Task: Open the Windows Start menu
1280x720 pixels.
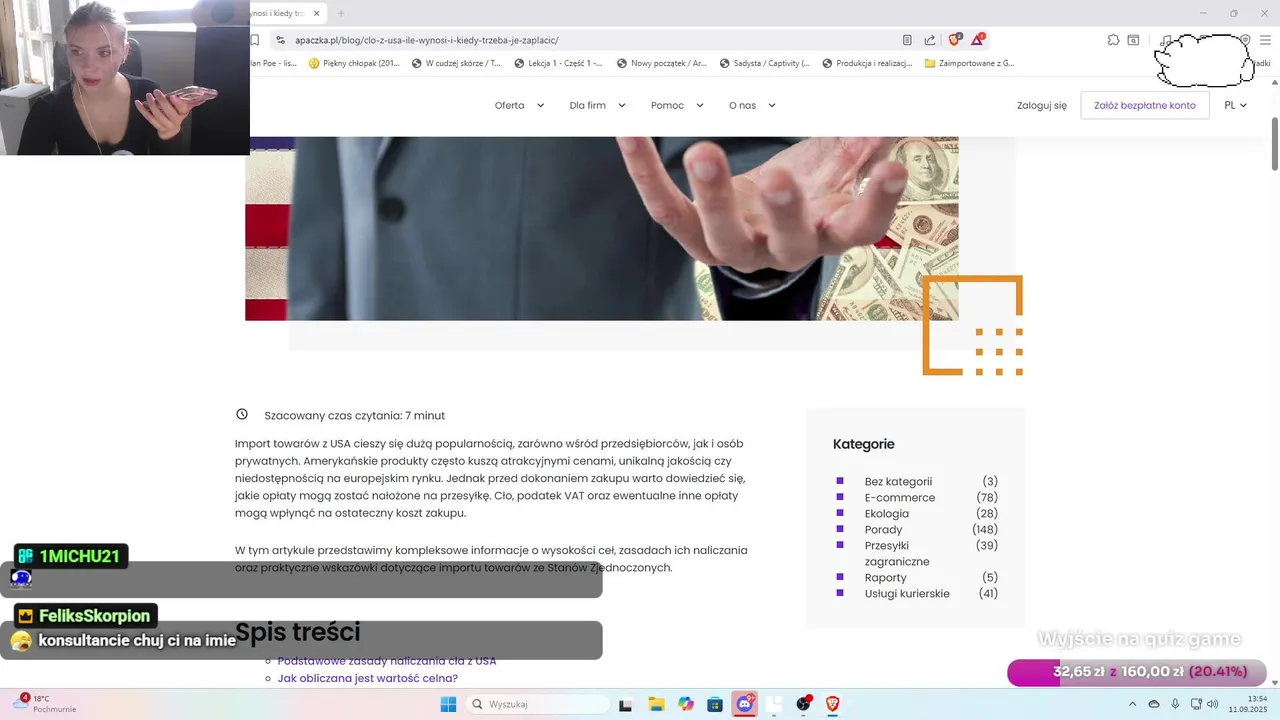Action: pyautogui.click(x=448, y=704)
